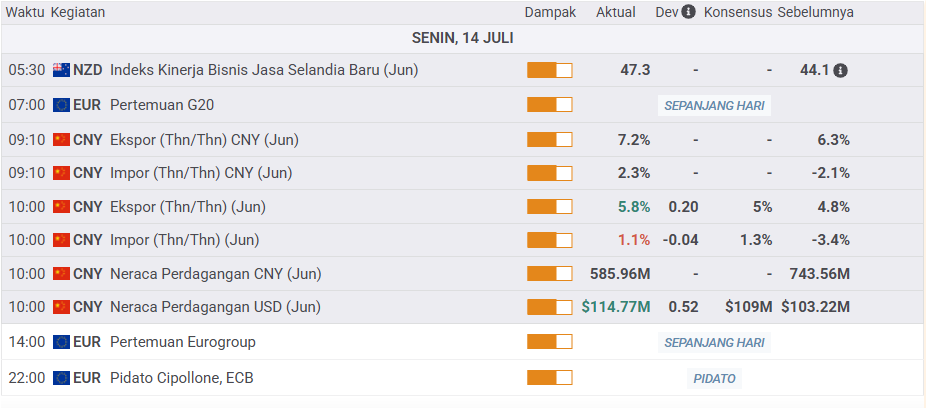Click the Pidato badge for Cipollone

(714, 378)
